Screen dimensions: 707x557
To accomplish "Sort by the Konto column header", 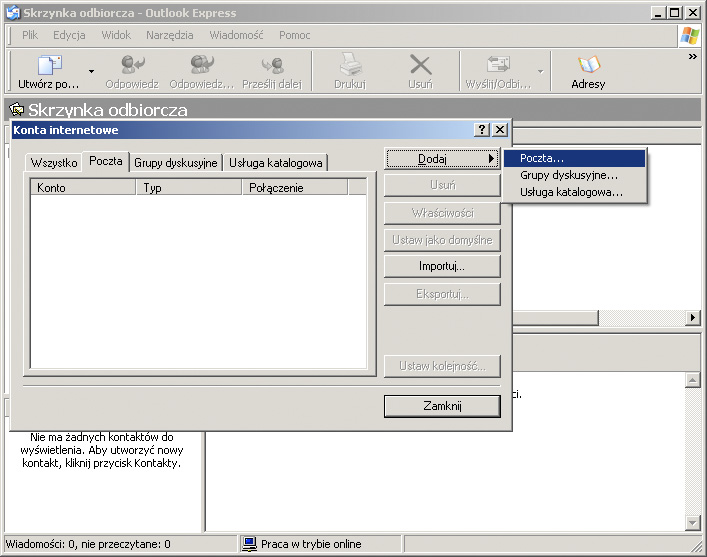I will click(83, 188).
